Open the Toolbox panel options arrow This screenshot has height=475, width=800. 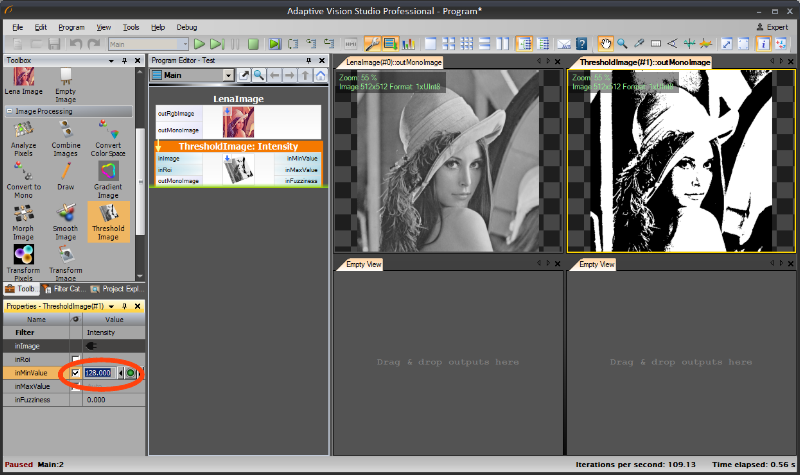click(x=111, y=61)
